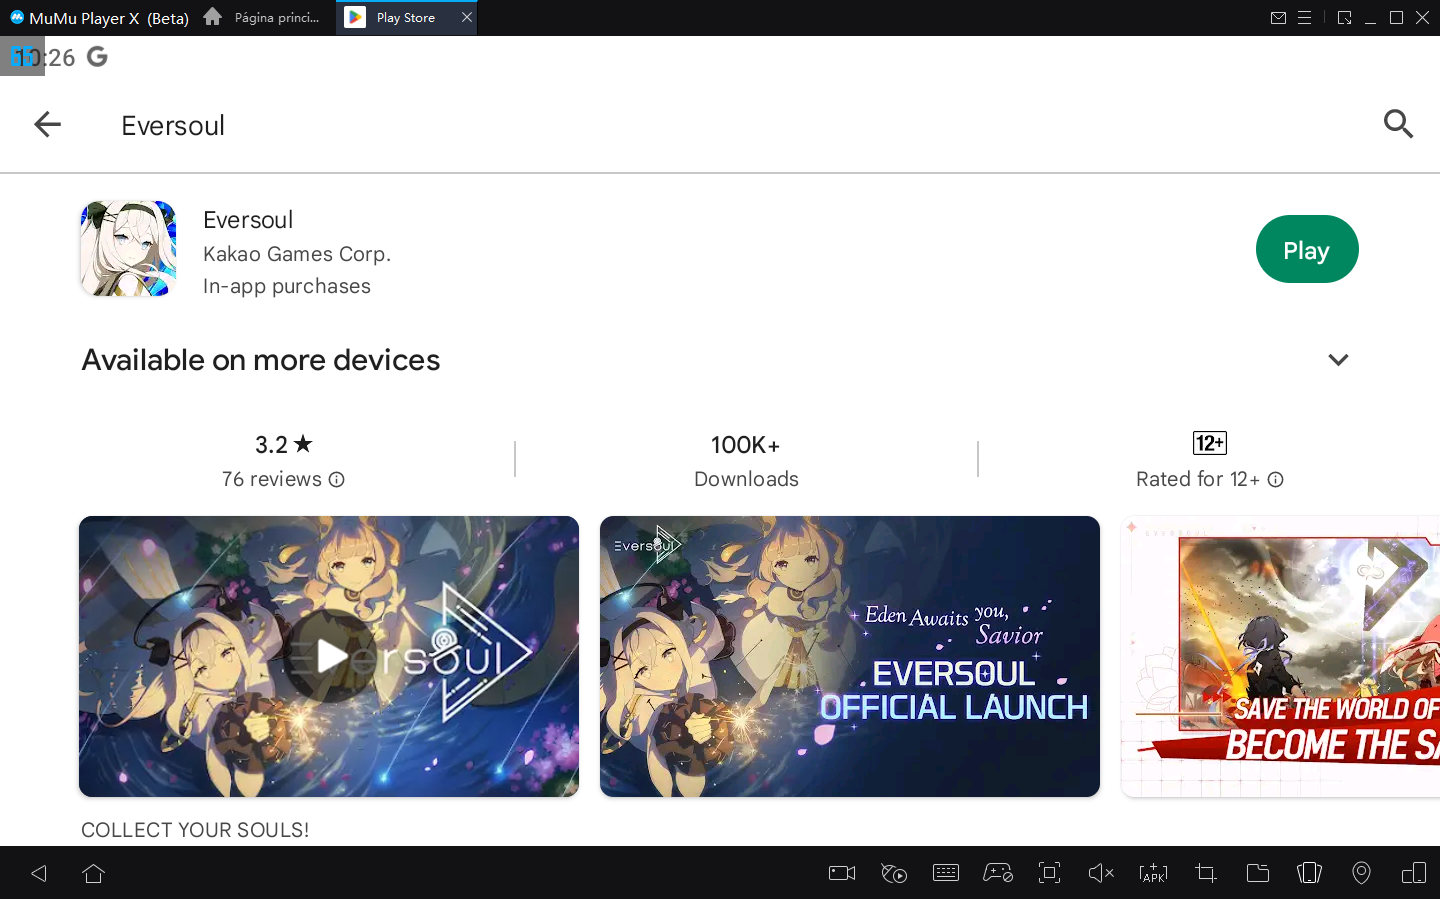1440x899 pixels.
Task: Open the keyboard mapping icon
Action: point(946,873)
